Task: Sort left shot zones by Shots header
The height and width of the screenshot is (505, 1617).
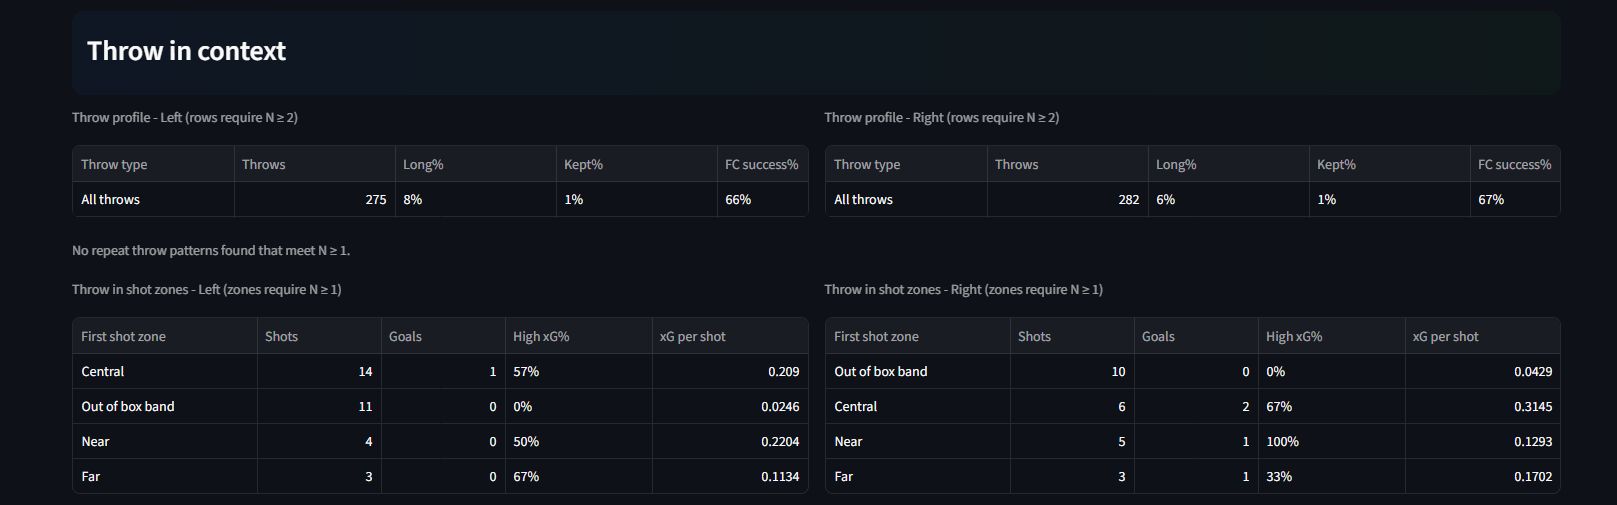Action: pos(319,336)
